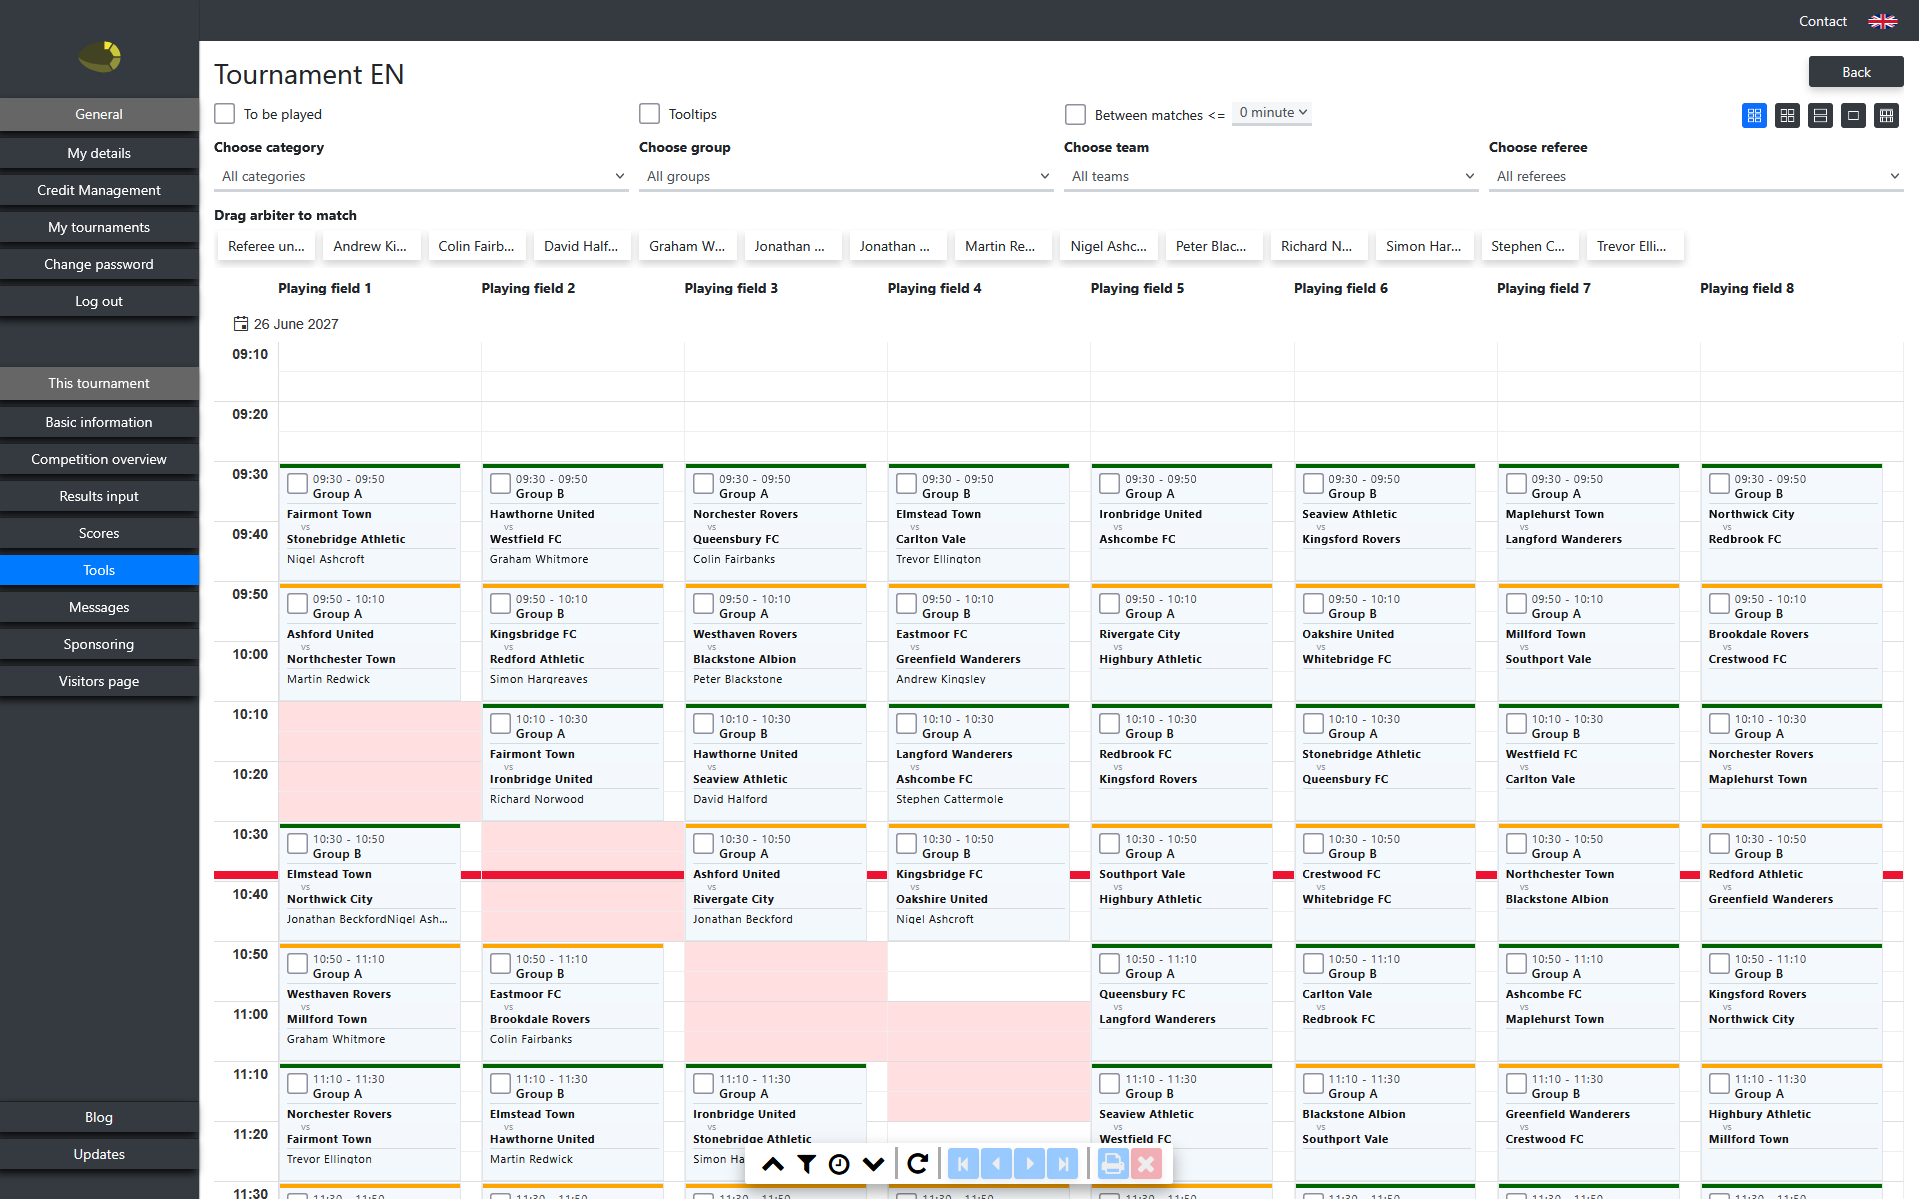The height and width of the screenshot is (1199, 1919).
Task: Go to My tournaments
Action: coord(99,227)
